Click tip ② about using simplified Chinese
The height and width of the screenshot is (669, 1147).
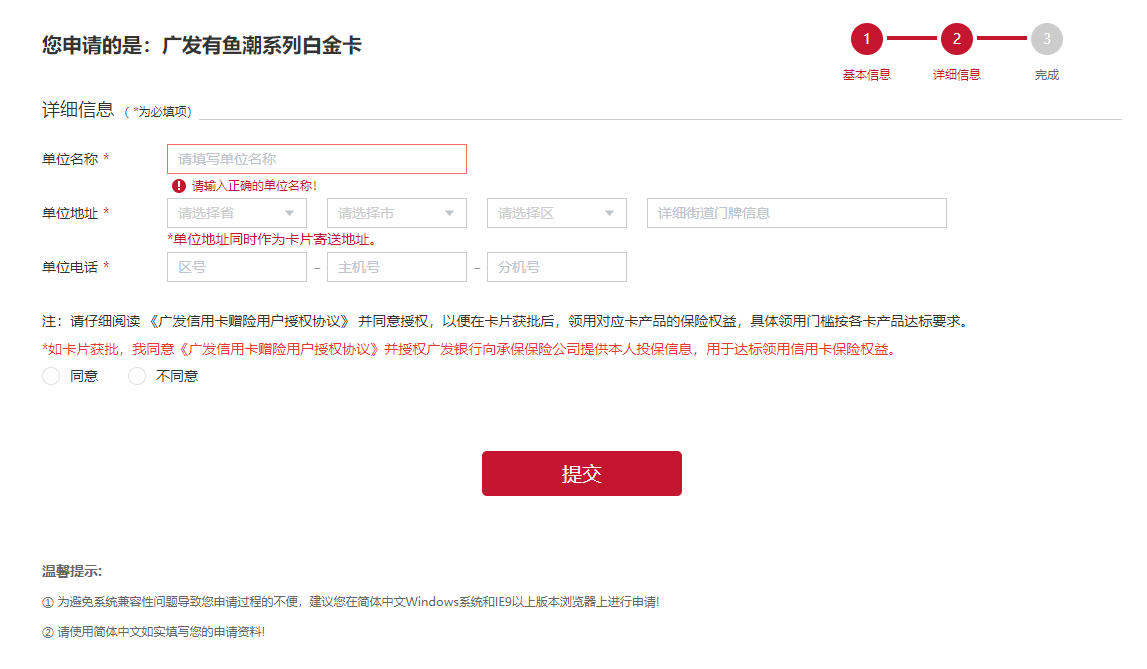[154, 632]
